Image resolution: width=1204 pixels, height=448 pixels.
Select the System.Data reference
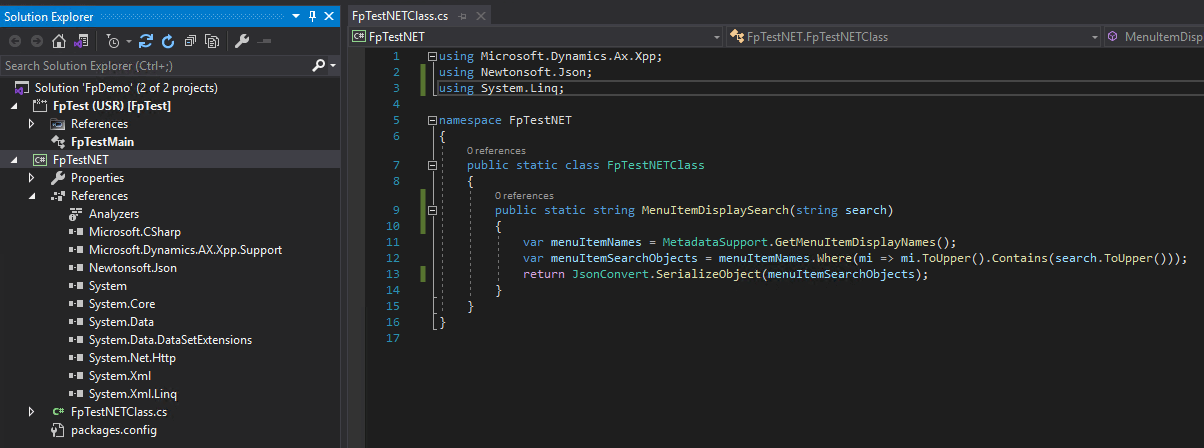[121, 322]
